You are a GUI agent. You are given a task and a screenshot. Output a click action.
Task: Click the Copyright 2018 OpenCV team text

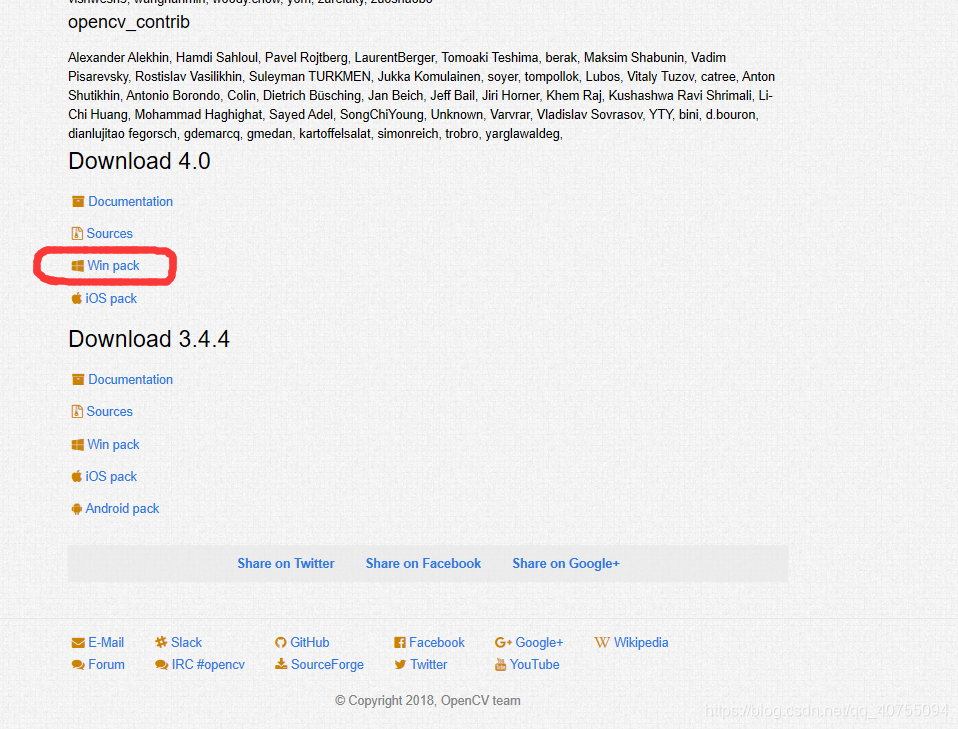point(428,701)
